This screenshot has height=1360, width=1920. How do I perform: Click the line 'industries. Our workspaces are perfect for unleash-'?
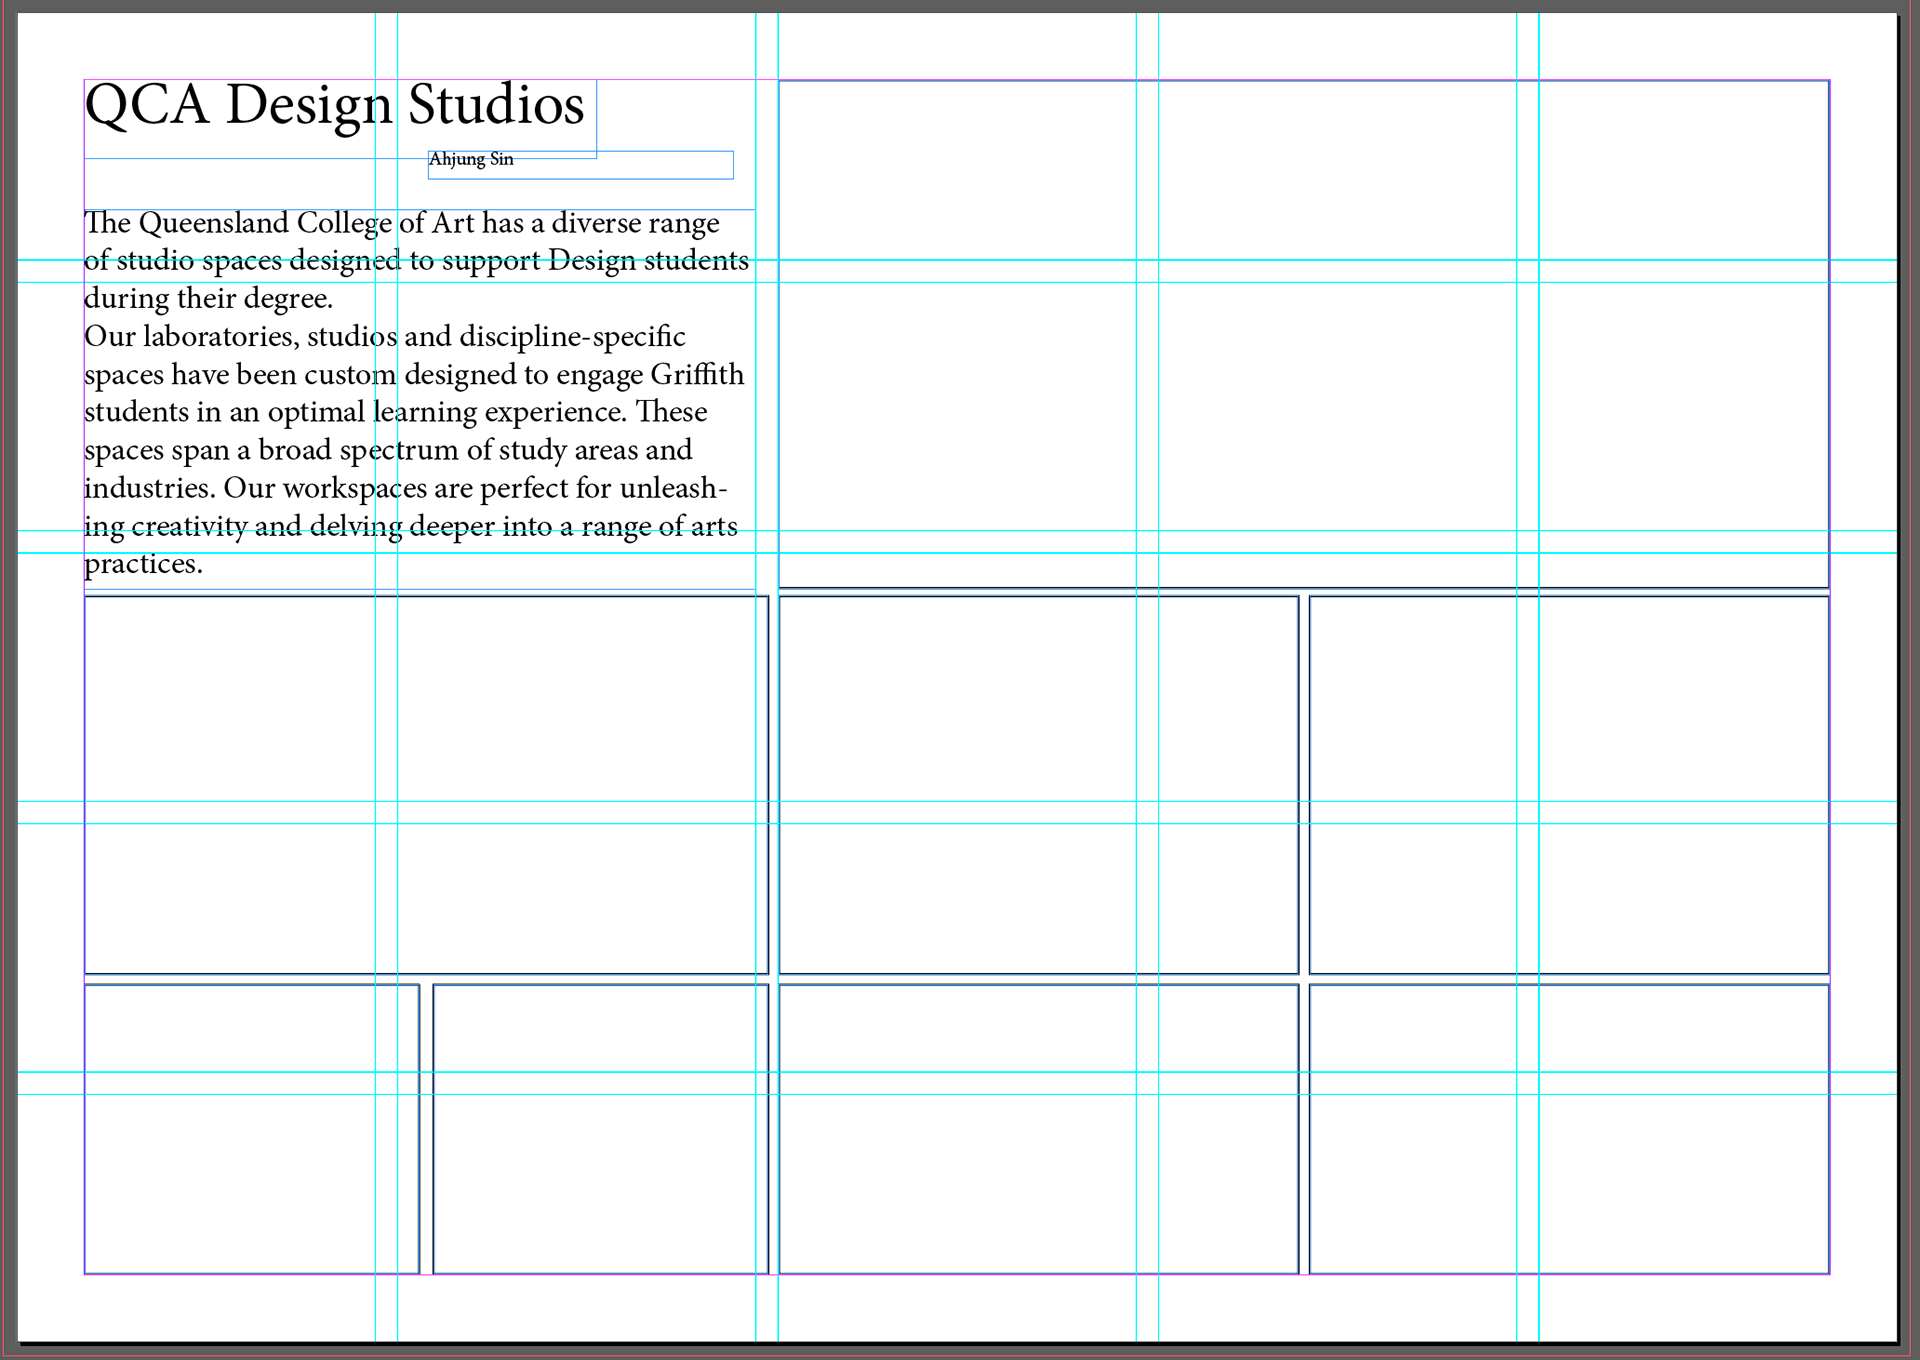click(406, 488)
